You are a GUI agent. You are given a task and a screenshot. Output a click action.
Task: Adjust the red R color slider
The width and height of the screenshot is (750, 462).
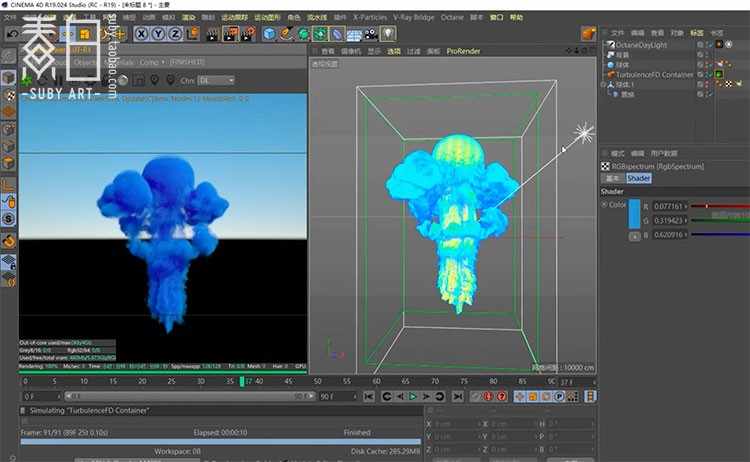pos(720,206)
